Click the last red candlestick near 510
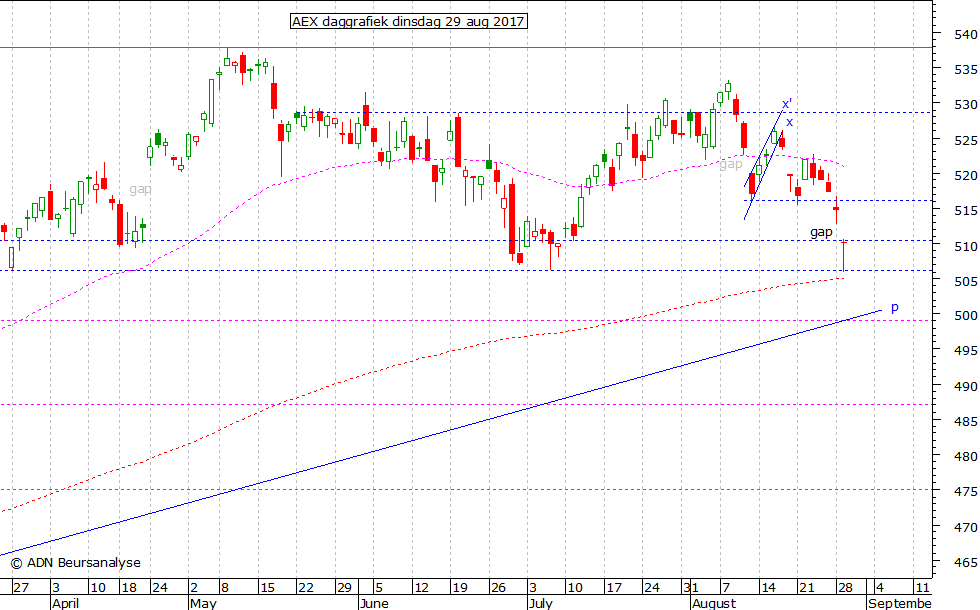Viewport: 980px width, 610px height. click(x=844, y=256)
